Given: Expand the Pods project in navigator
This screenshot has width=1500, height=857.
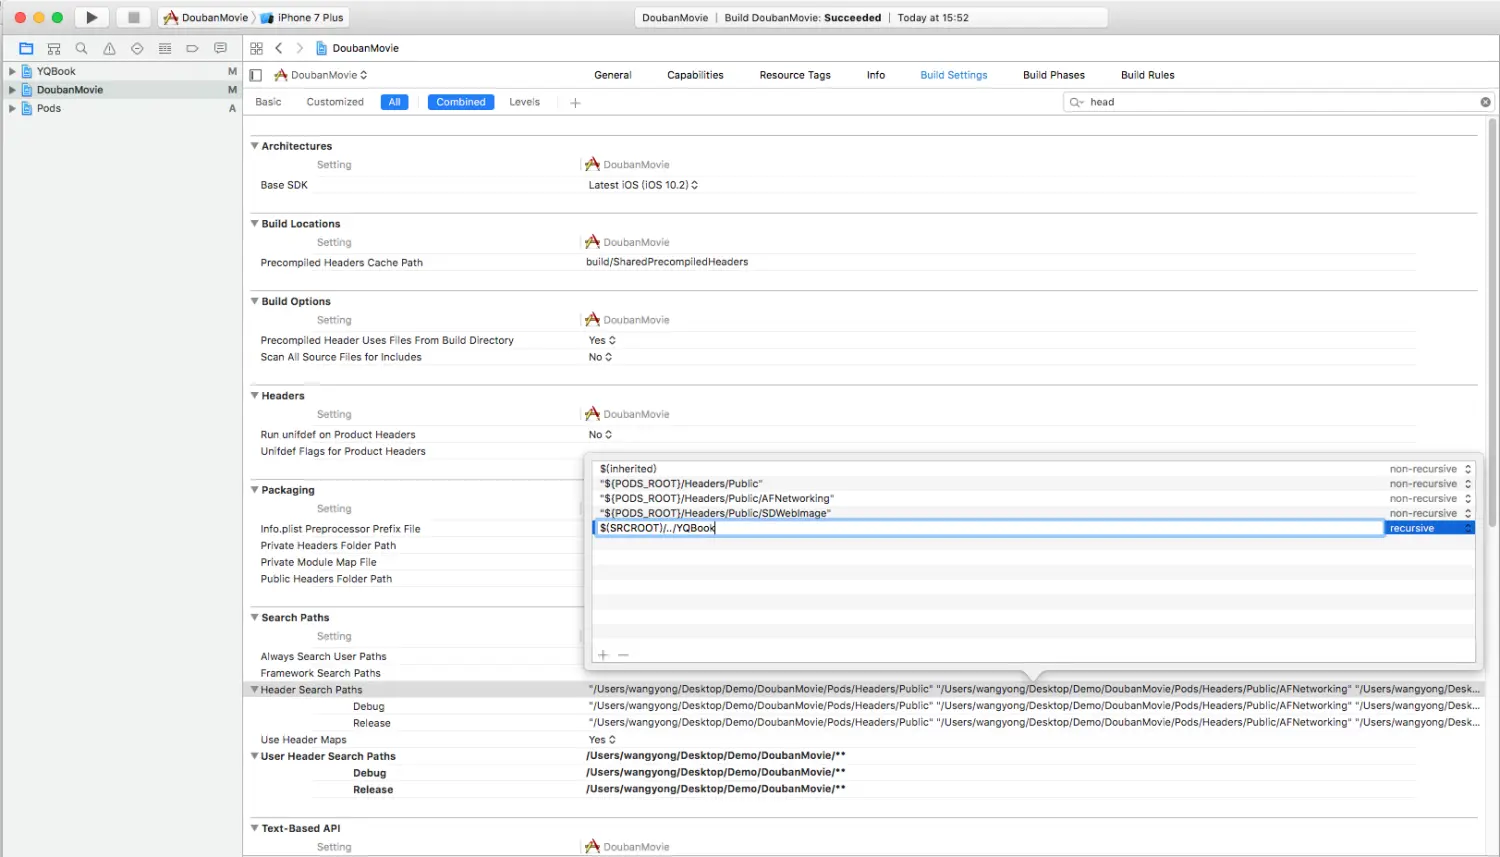Looking at the screenshot, I should click(x=12, y=108).
